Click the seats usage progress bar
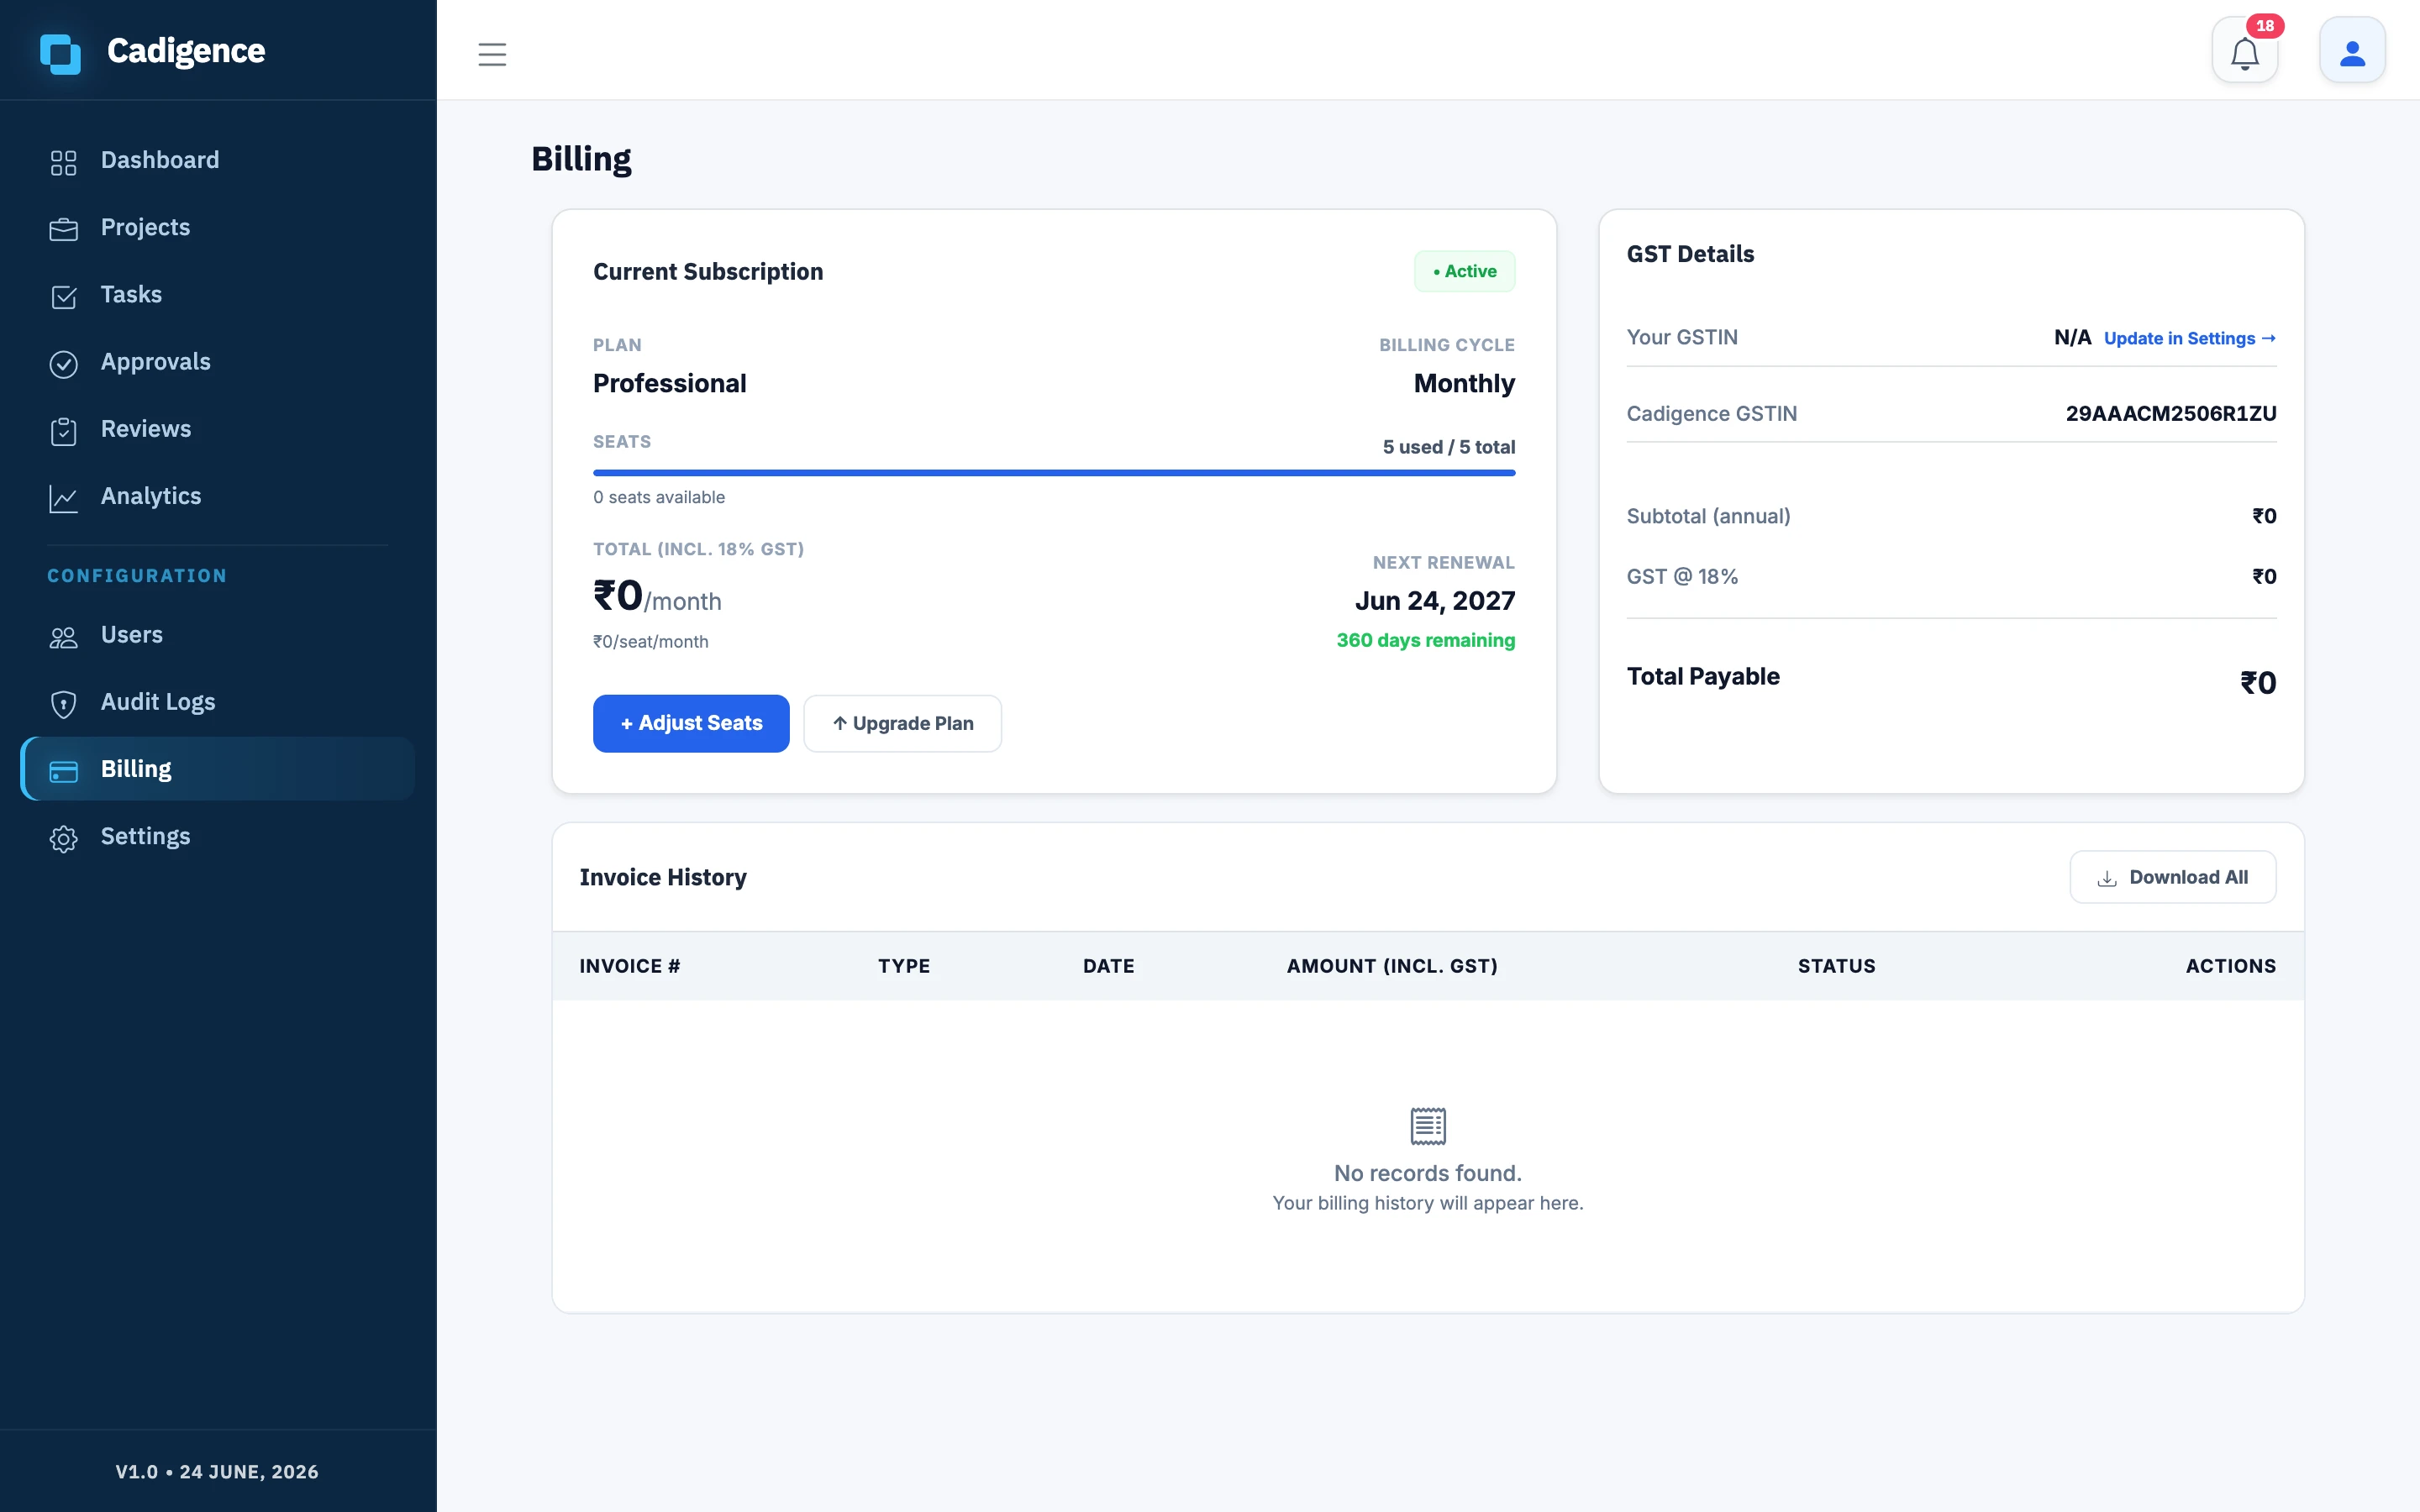The image size is (2420, 1512). [1054, 472]
